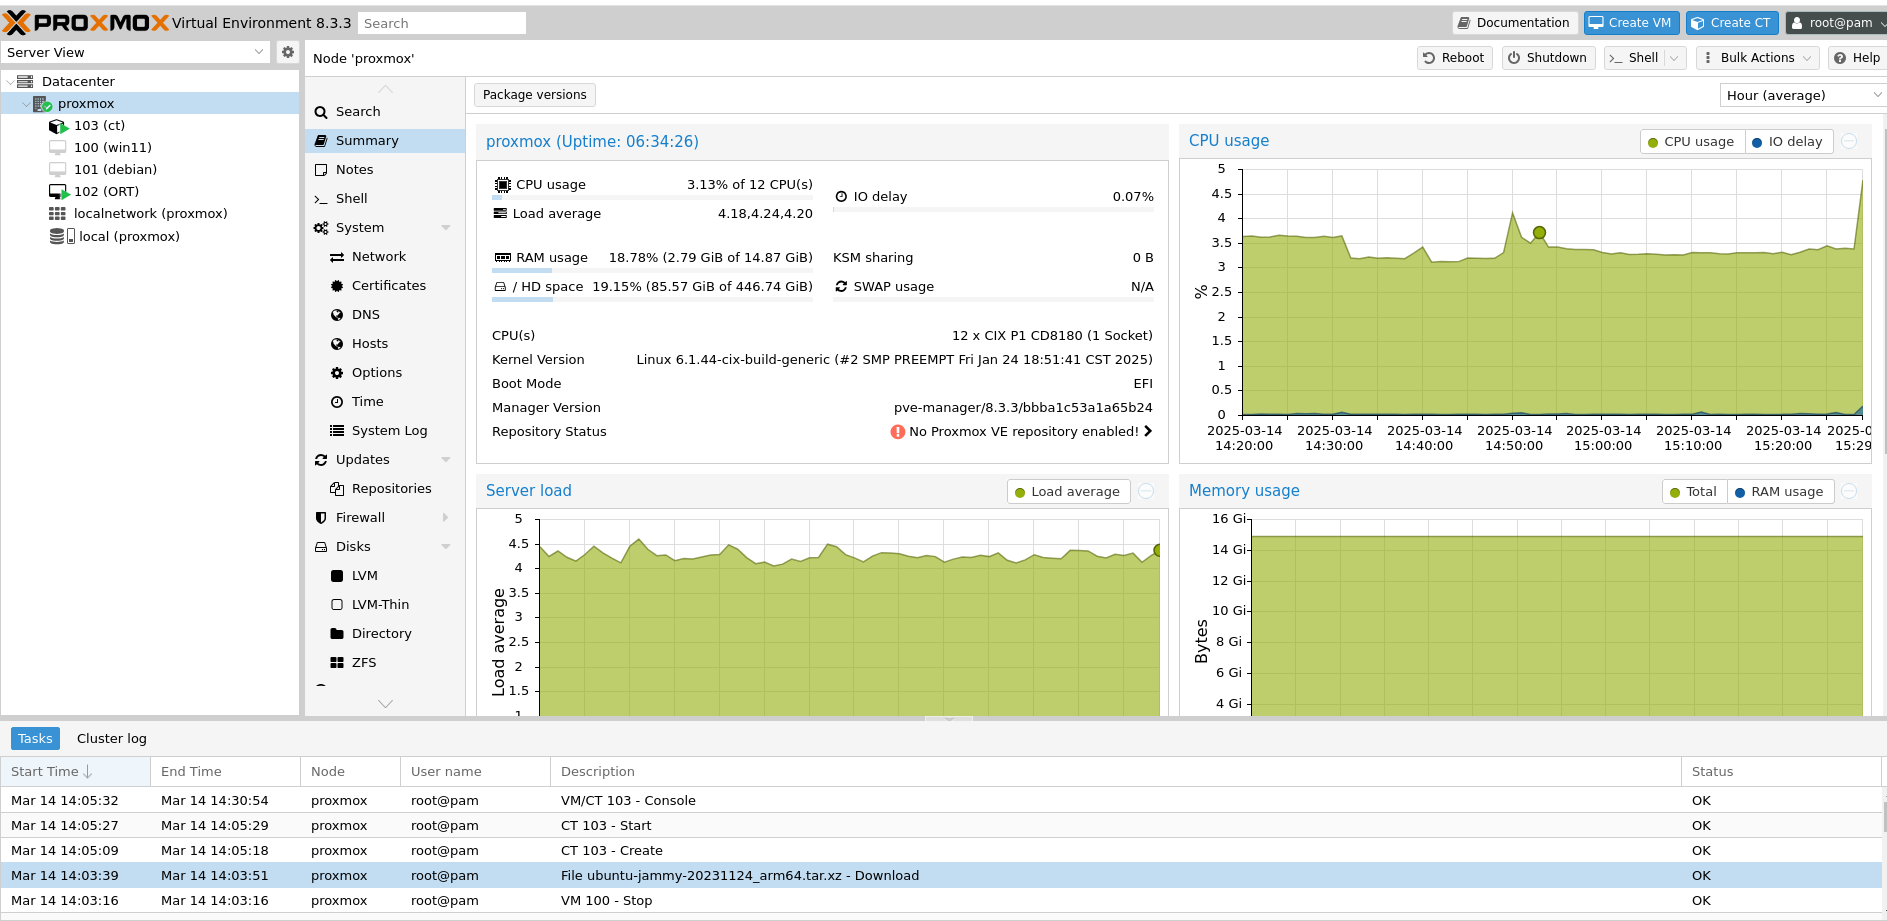1887x921 pixels.
Task: Collapse the Updates menu section
Action: click(x=446, y=460)
